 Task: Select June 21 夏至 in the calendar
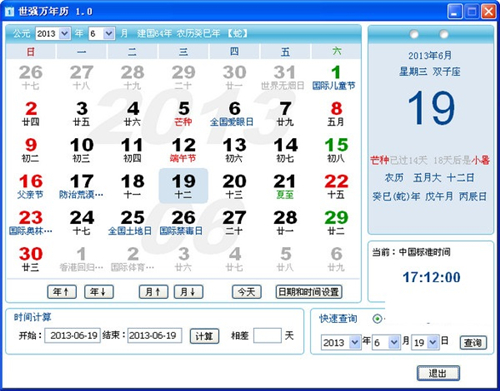coord(285,186)
